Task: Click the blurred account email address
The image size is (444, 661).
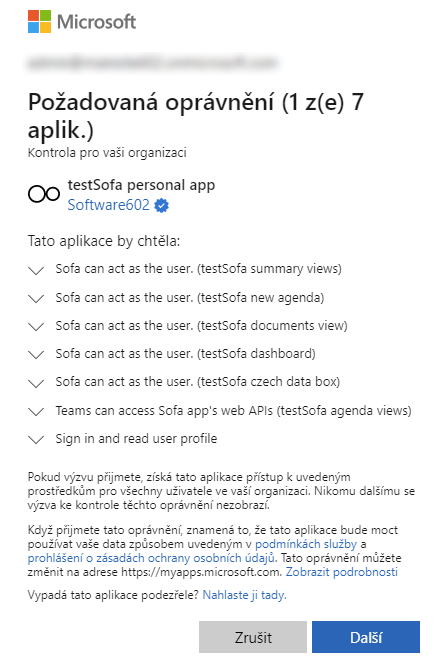Action: [153, 63]
